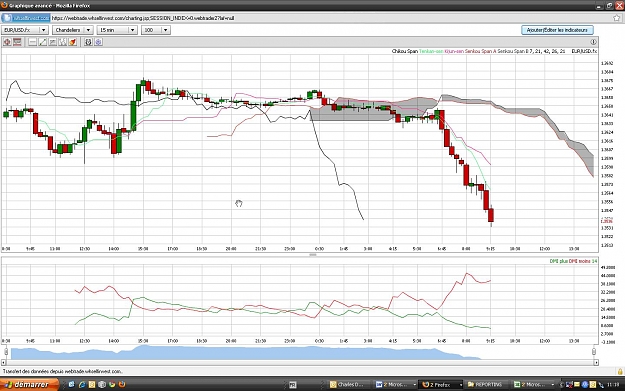
Task: Click the page URL in address bar
Action: point(143,18)
